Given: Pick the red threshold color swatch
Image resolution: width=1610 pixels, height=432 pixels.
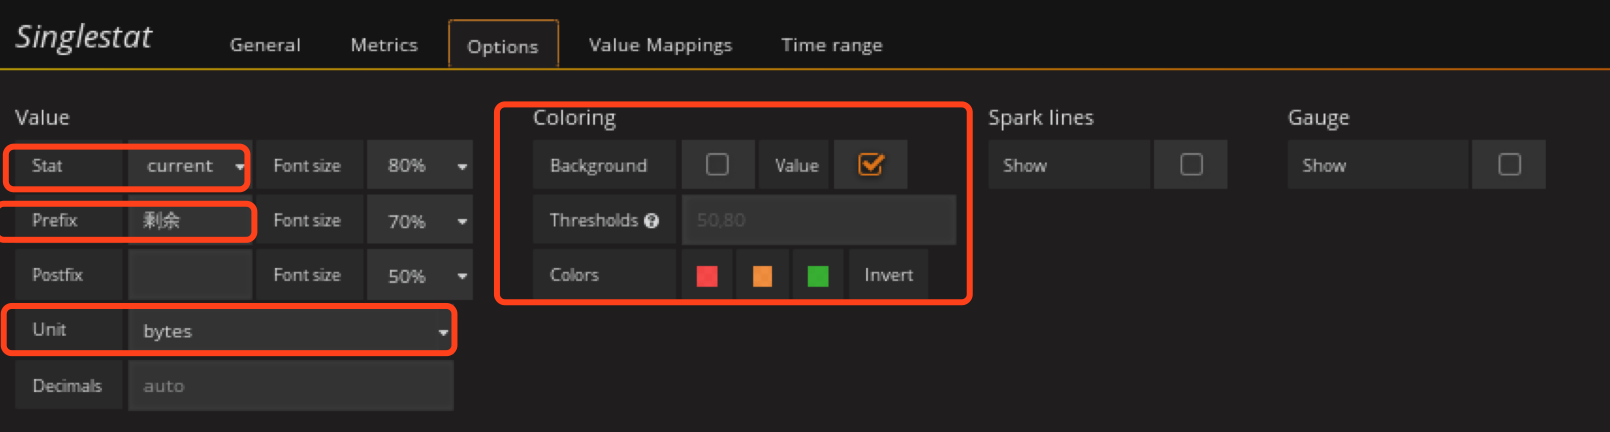Looking at the screenshot, I should pyautogui.click(x=707, y=276).
